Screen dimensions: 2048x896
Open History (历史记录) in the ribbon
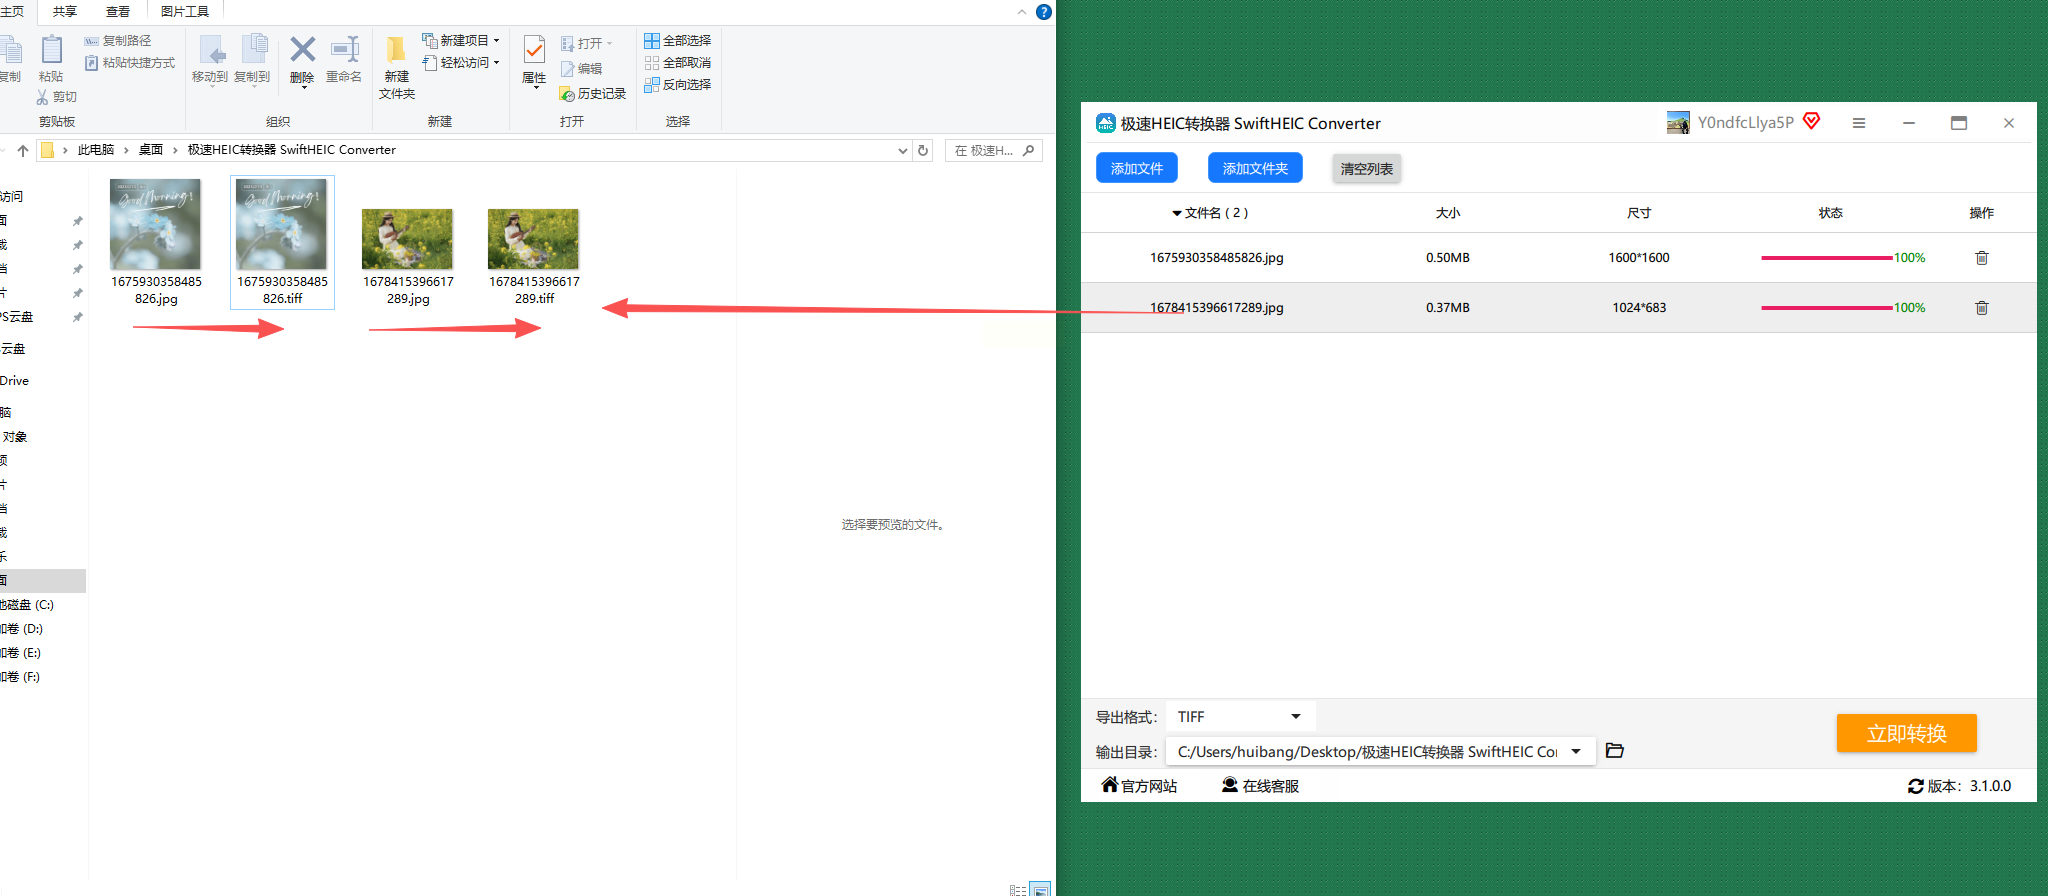(x=593, y=94)
